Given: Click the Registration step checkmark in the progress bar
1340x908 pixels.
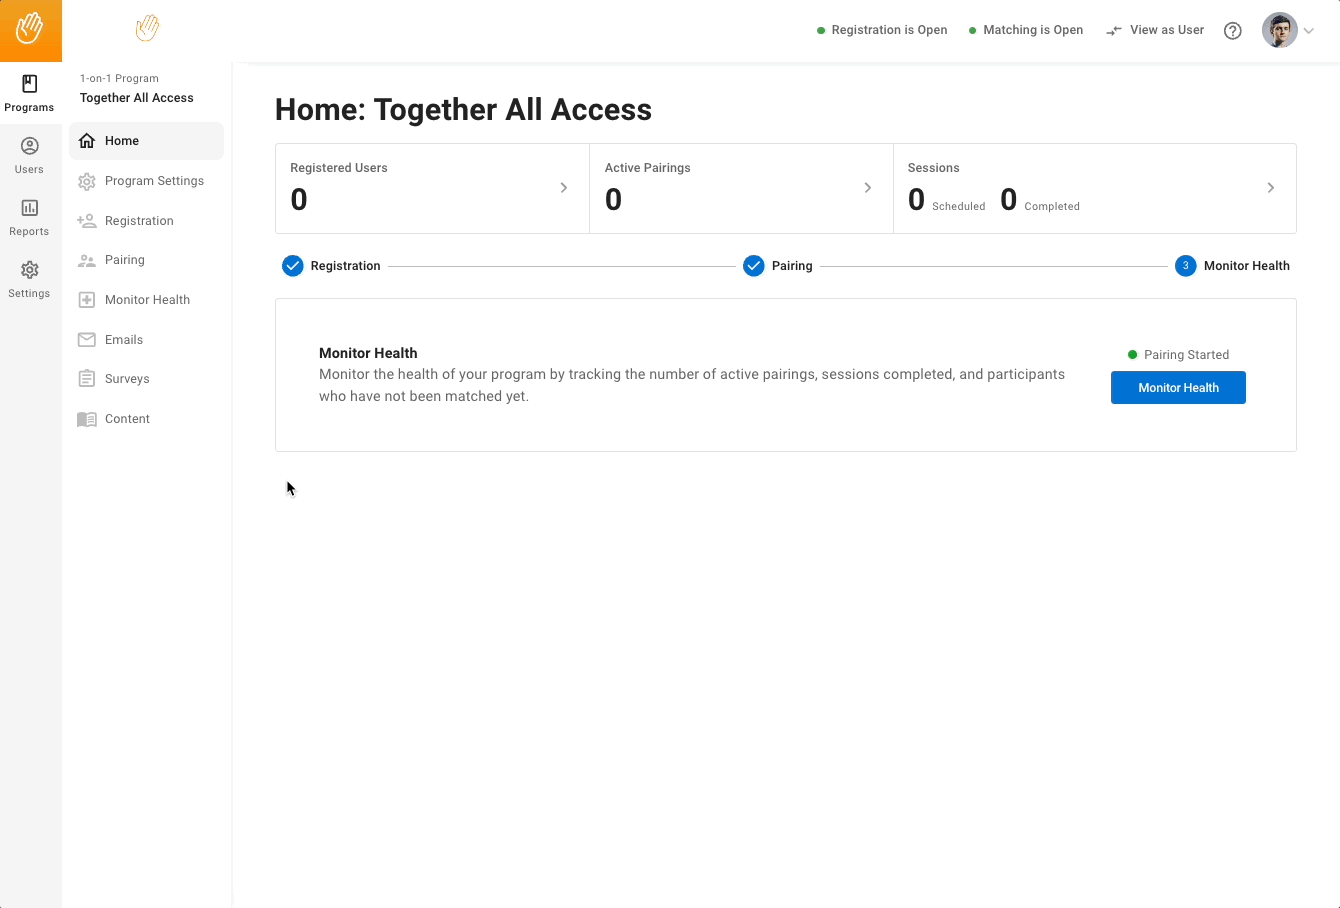Looking at the screenshot, I should coord(292,265).
